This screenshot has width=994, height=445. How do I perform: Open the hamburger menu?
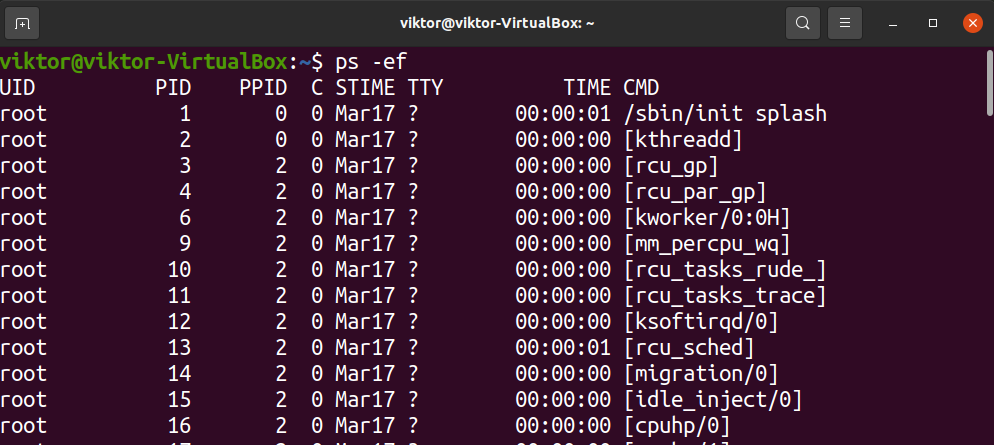tap(844, 23)
